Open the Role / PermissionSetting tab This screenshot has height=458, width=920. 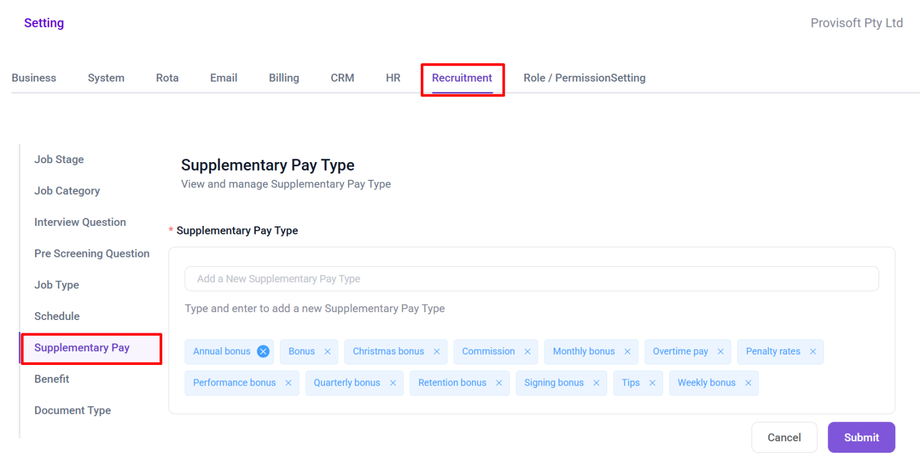coord(584,78)
